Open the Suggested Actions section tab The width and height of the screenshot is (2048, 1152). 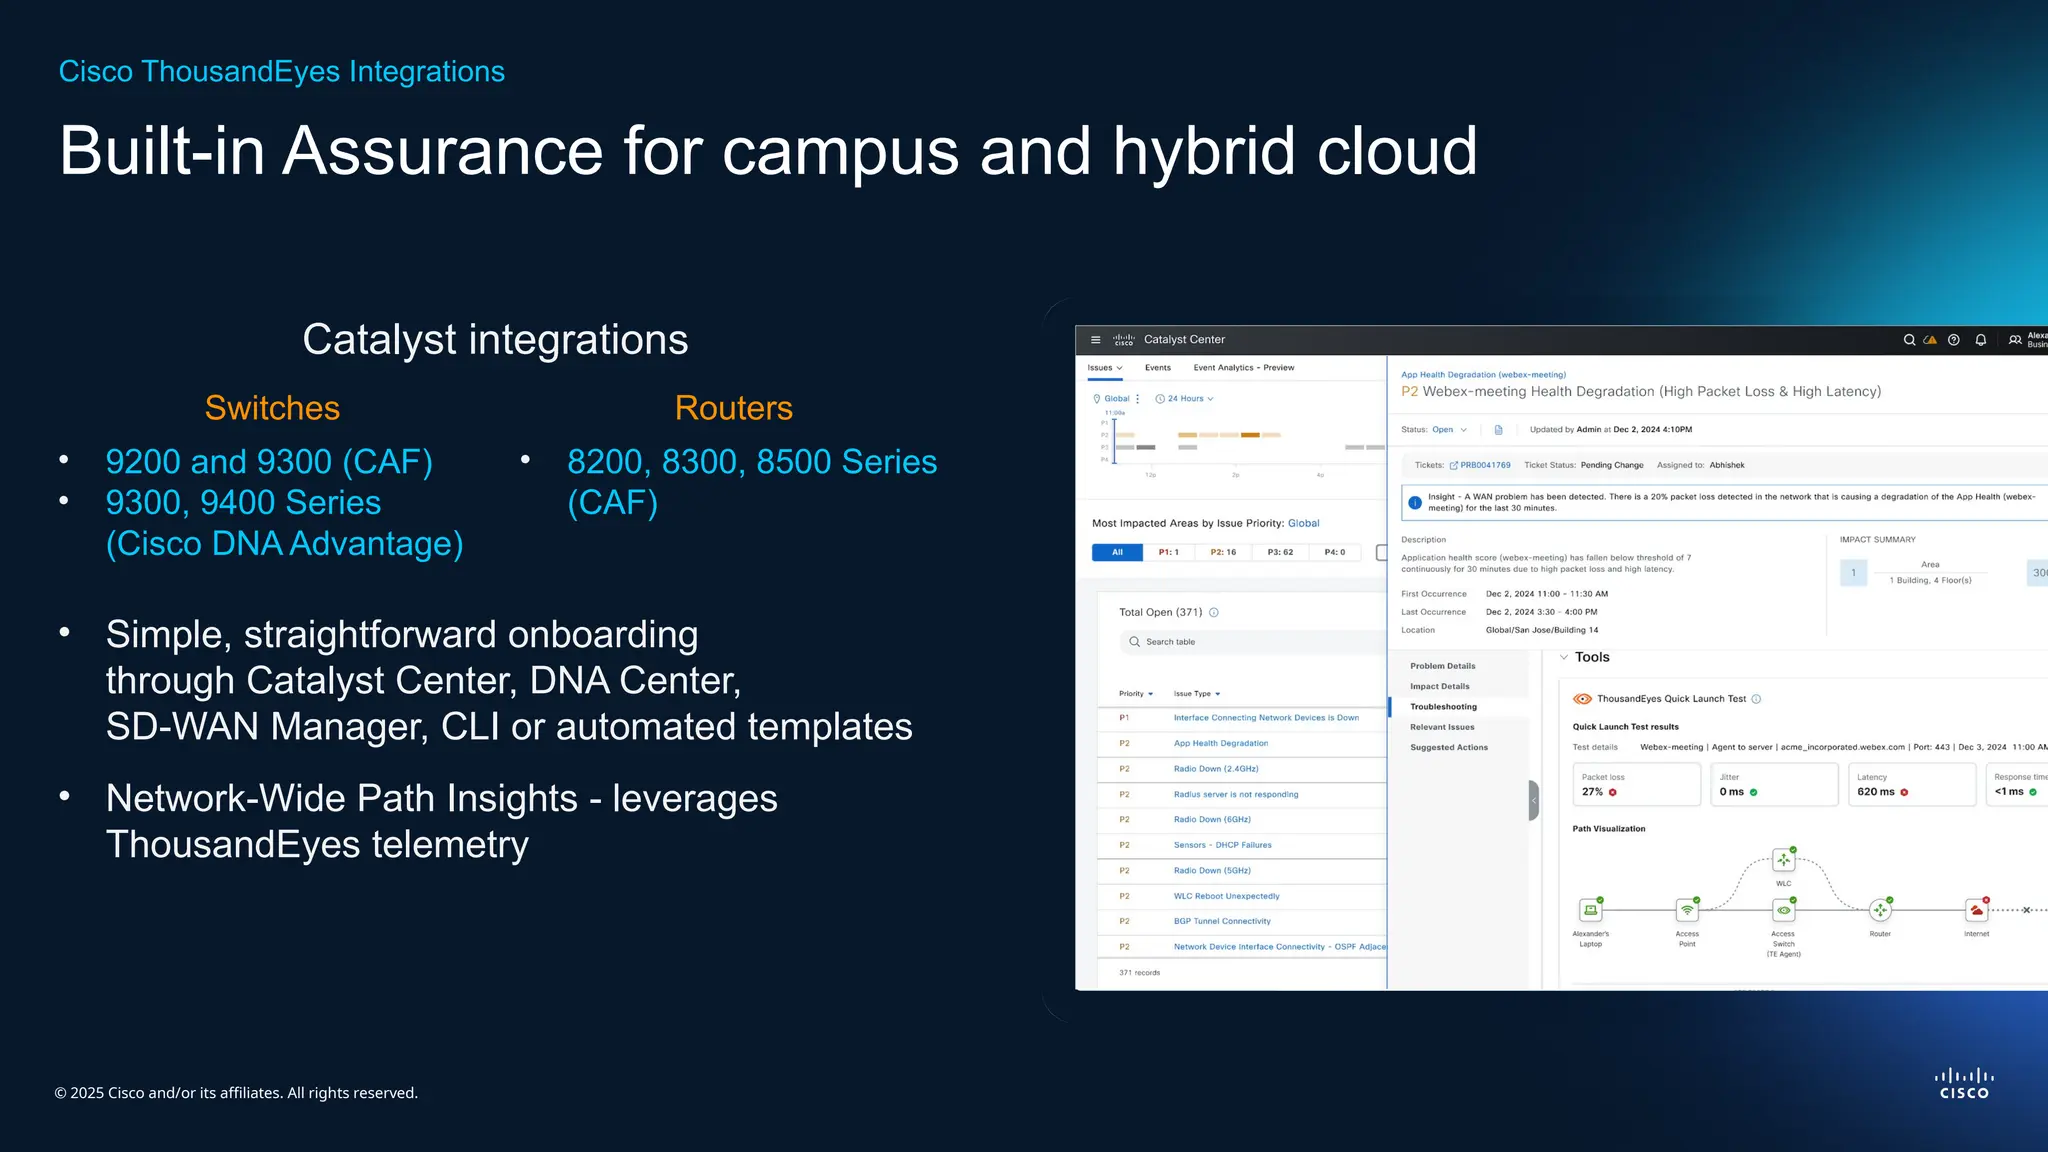[x=1448, y=747]
